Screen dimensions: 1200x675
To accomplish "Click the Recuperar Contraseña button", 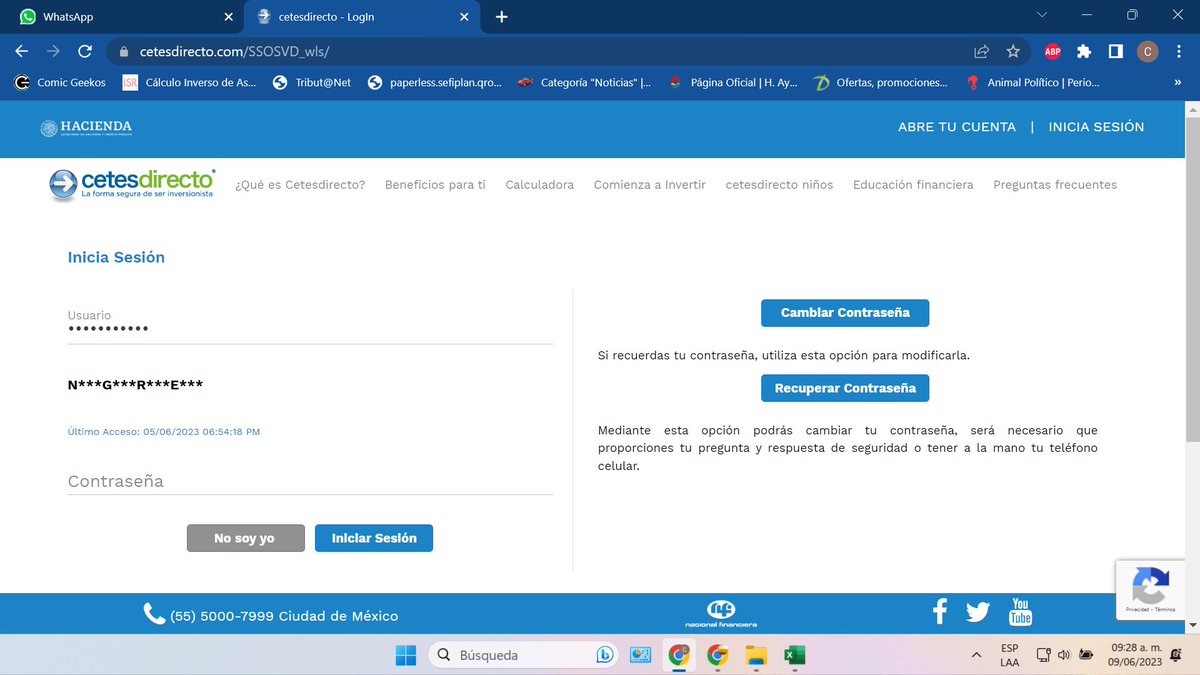I will point(845,388).
